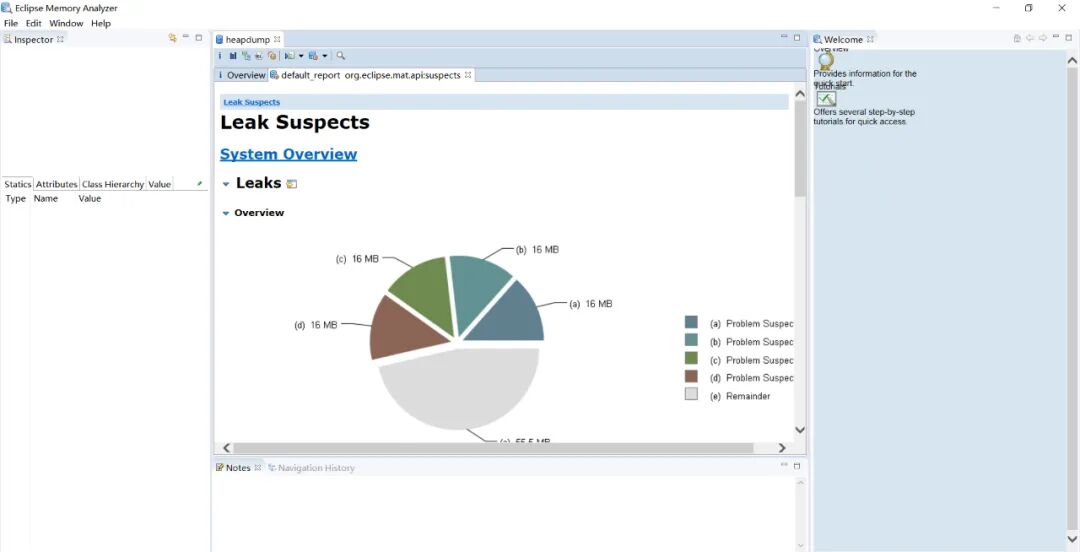Click the Welcome view back arrow
Viewport: 1080px width, 552px height.
(x=1030, y=39)
